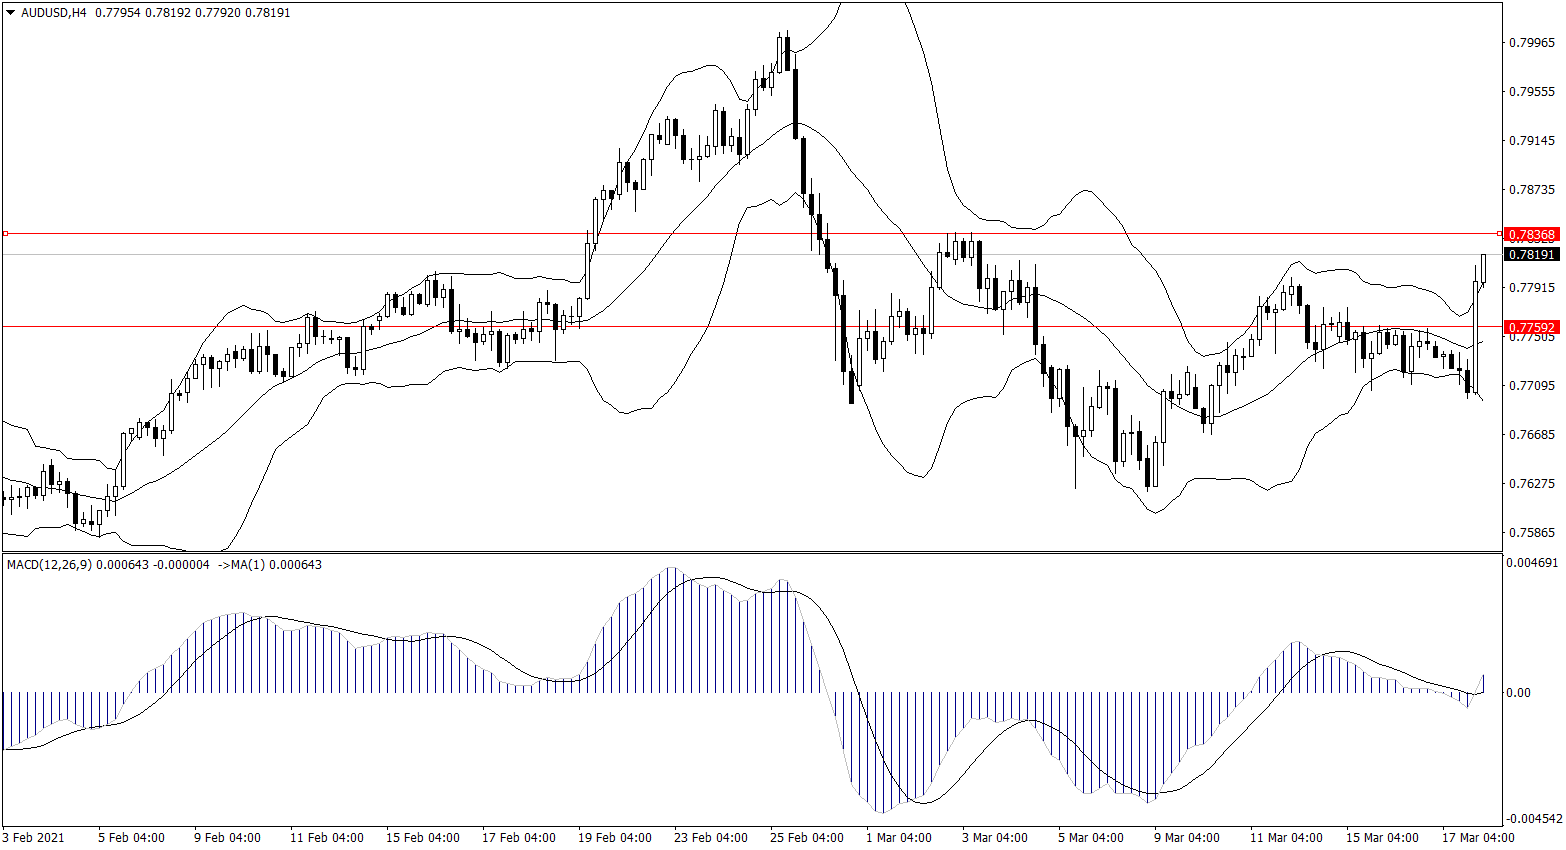Click the 0.00 MACD zero level label
Viewport: 1566px width, 850px height.
point(1518,693)
